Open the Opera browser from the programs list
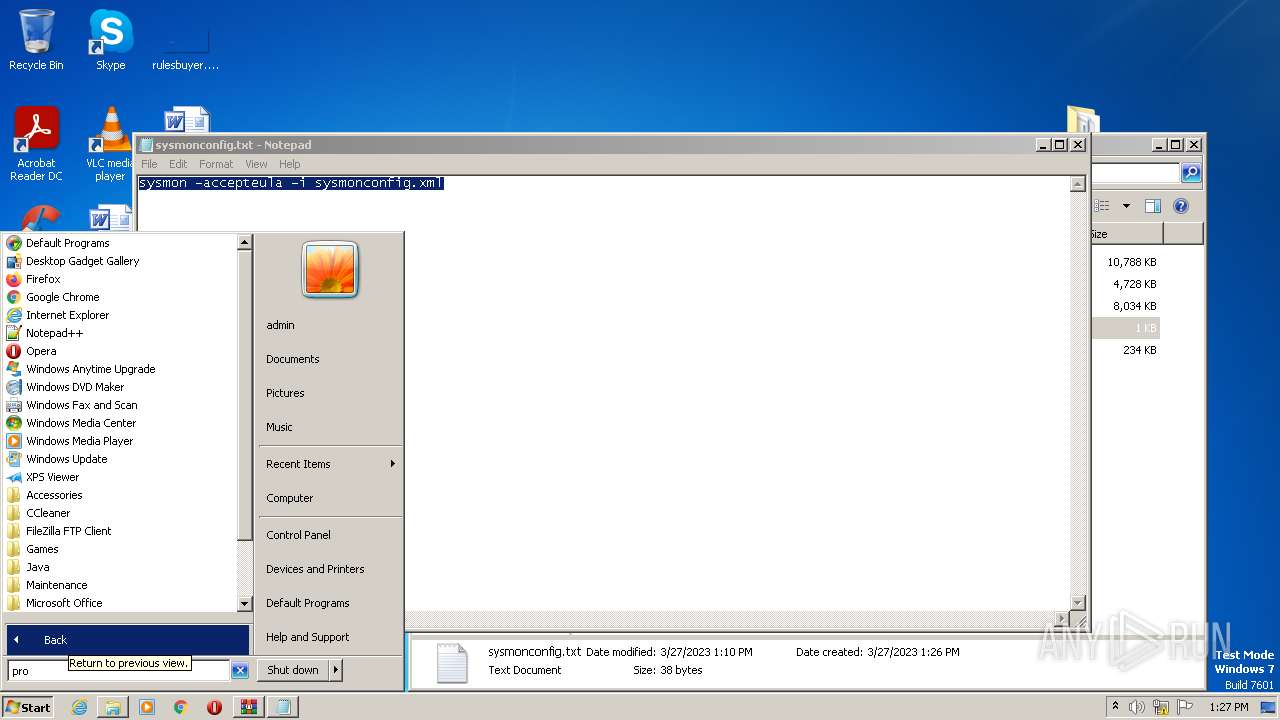The image size is (1280, 720). tap(120, 351)
